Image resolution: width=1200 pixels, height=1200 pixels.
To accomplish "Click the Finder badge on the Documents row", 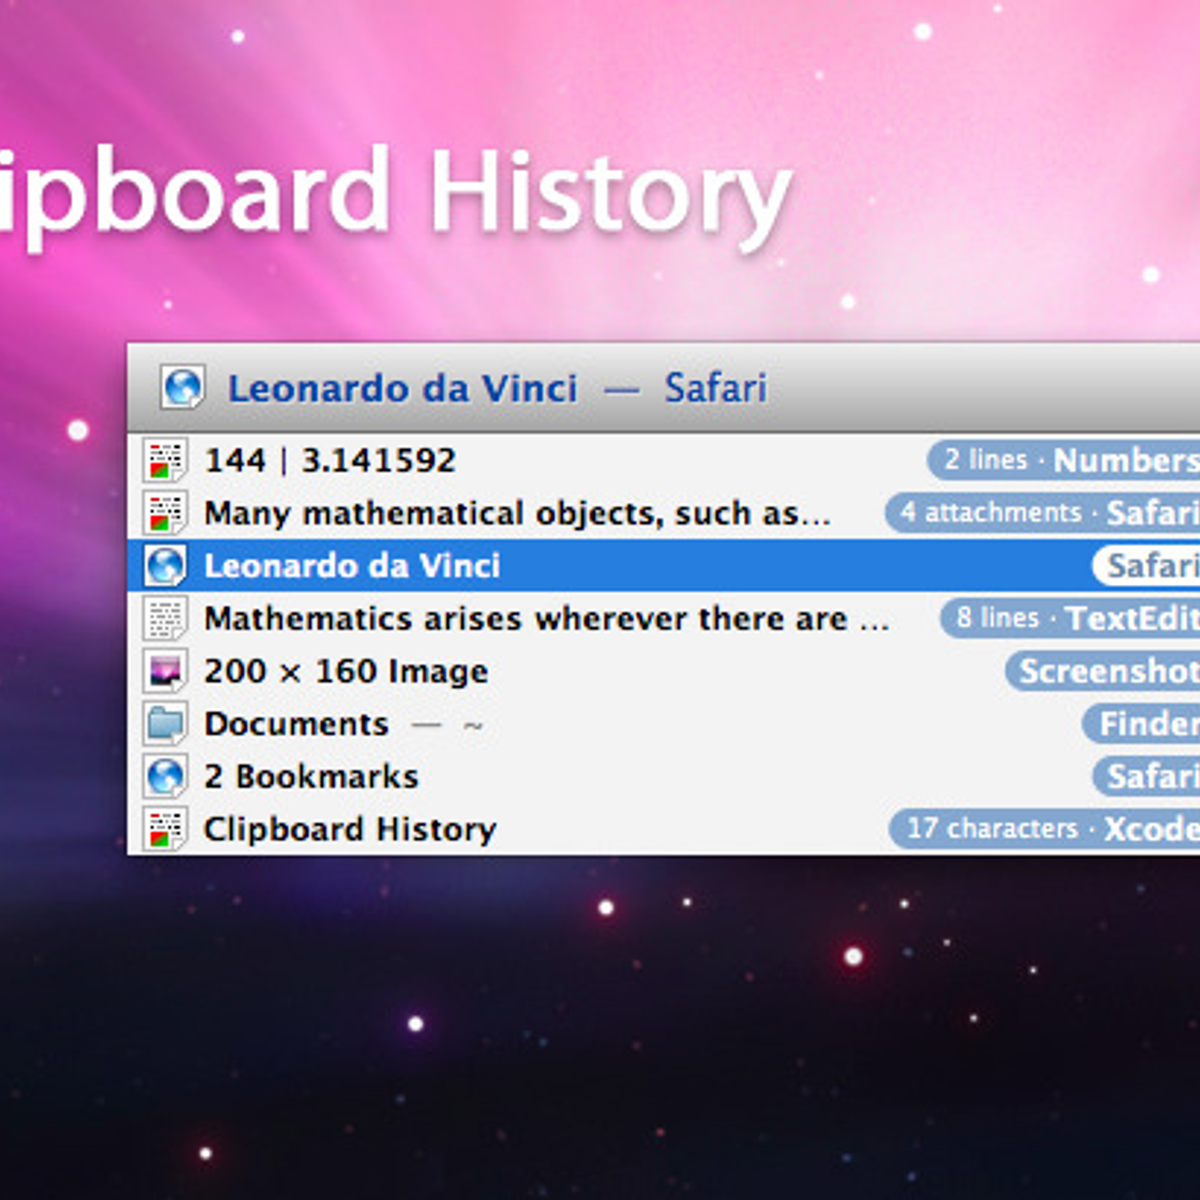I will (x=1144, y=724).
